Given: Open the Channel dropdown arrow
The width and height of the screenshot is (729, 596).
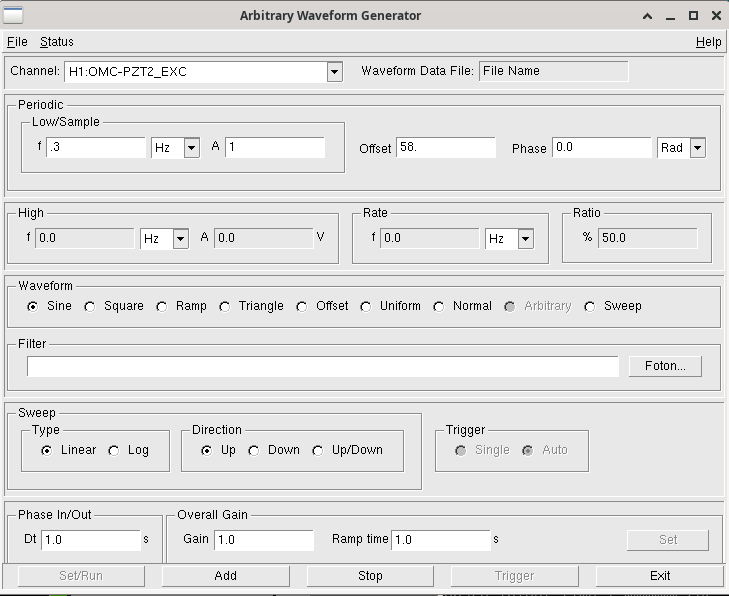Looking at the screenshot, I should tap(334, 72).
